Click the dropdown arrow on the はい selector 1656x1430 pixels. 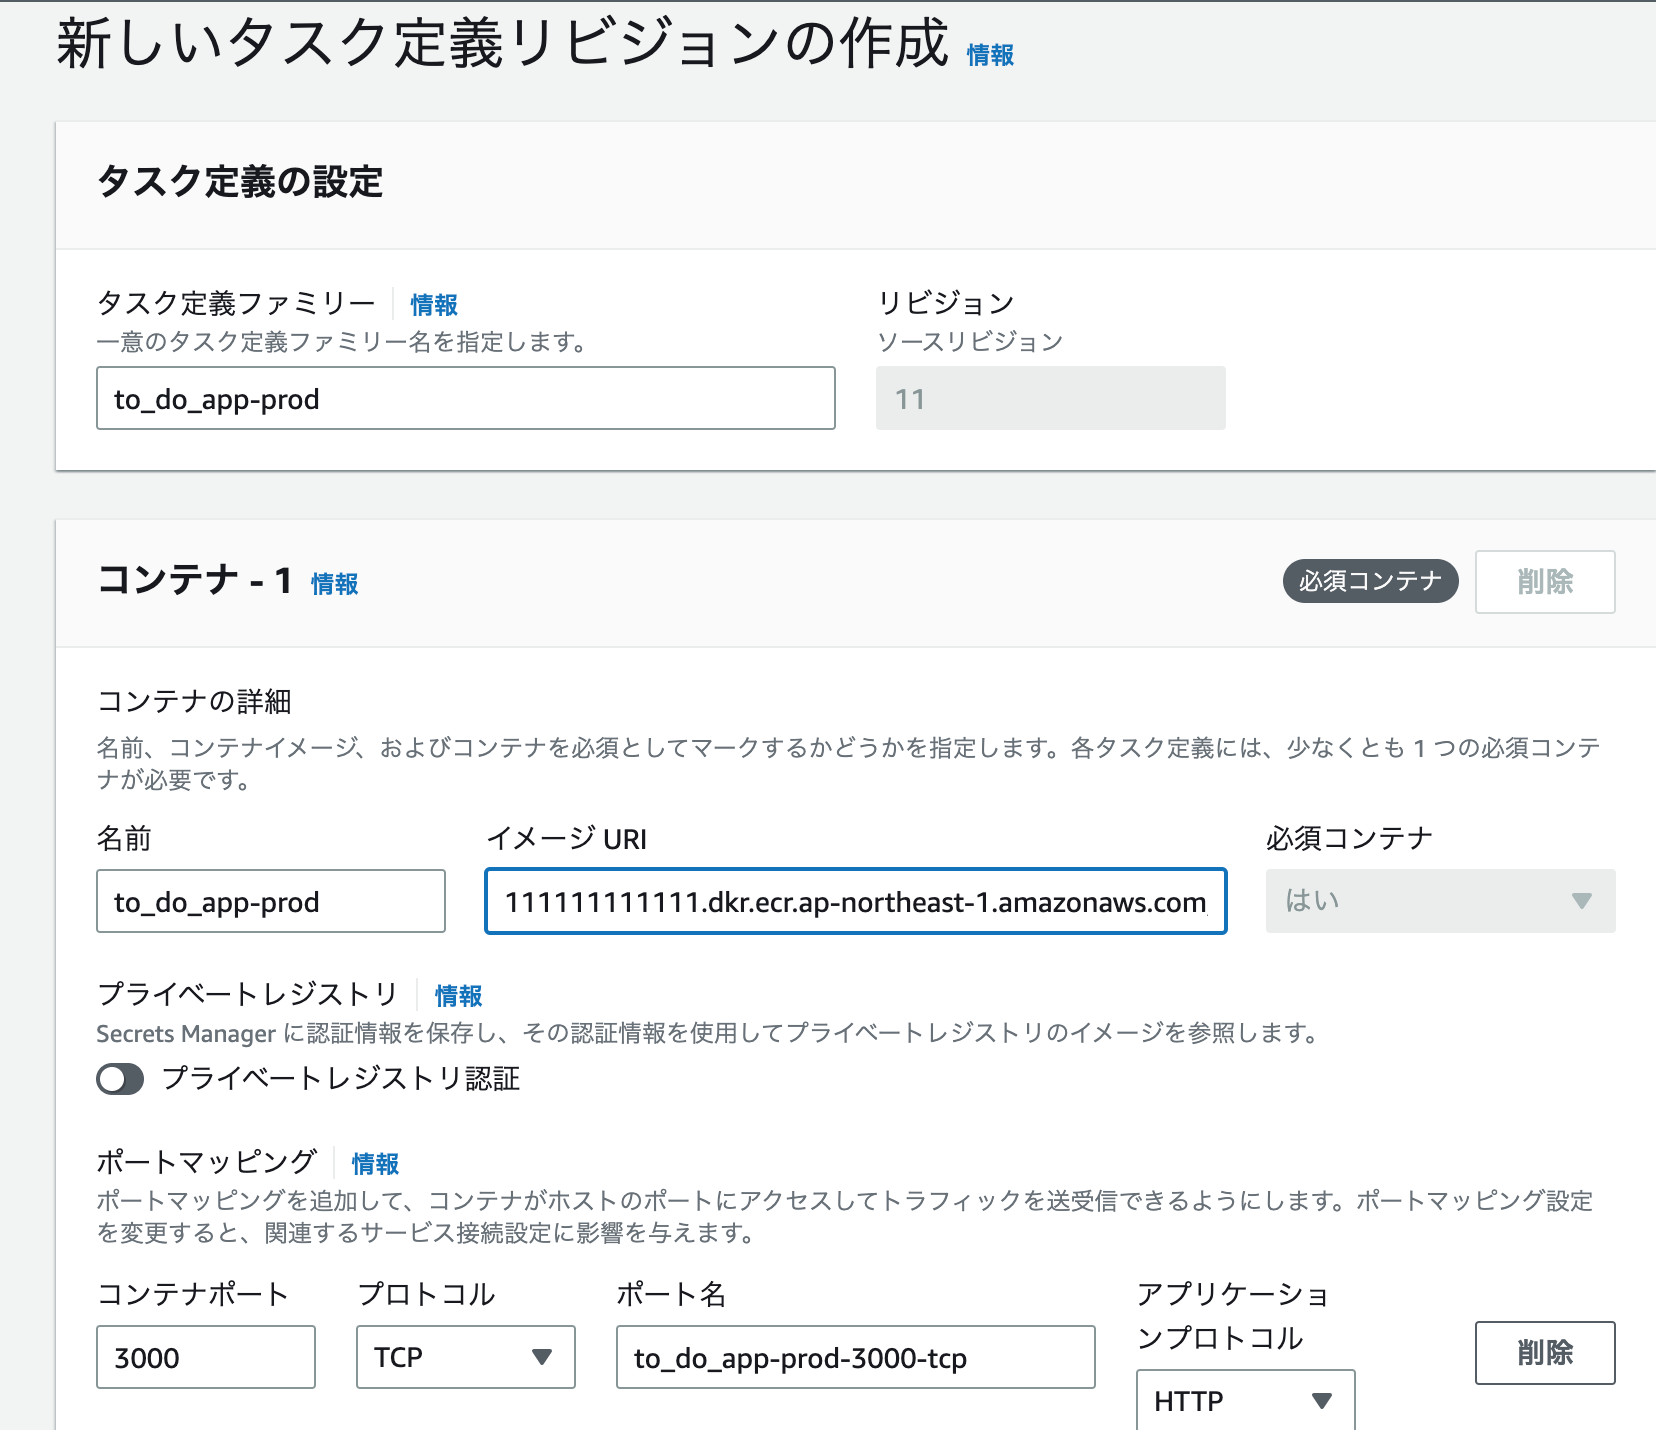[x=1581, y=901]
